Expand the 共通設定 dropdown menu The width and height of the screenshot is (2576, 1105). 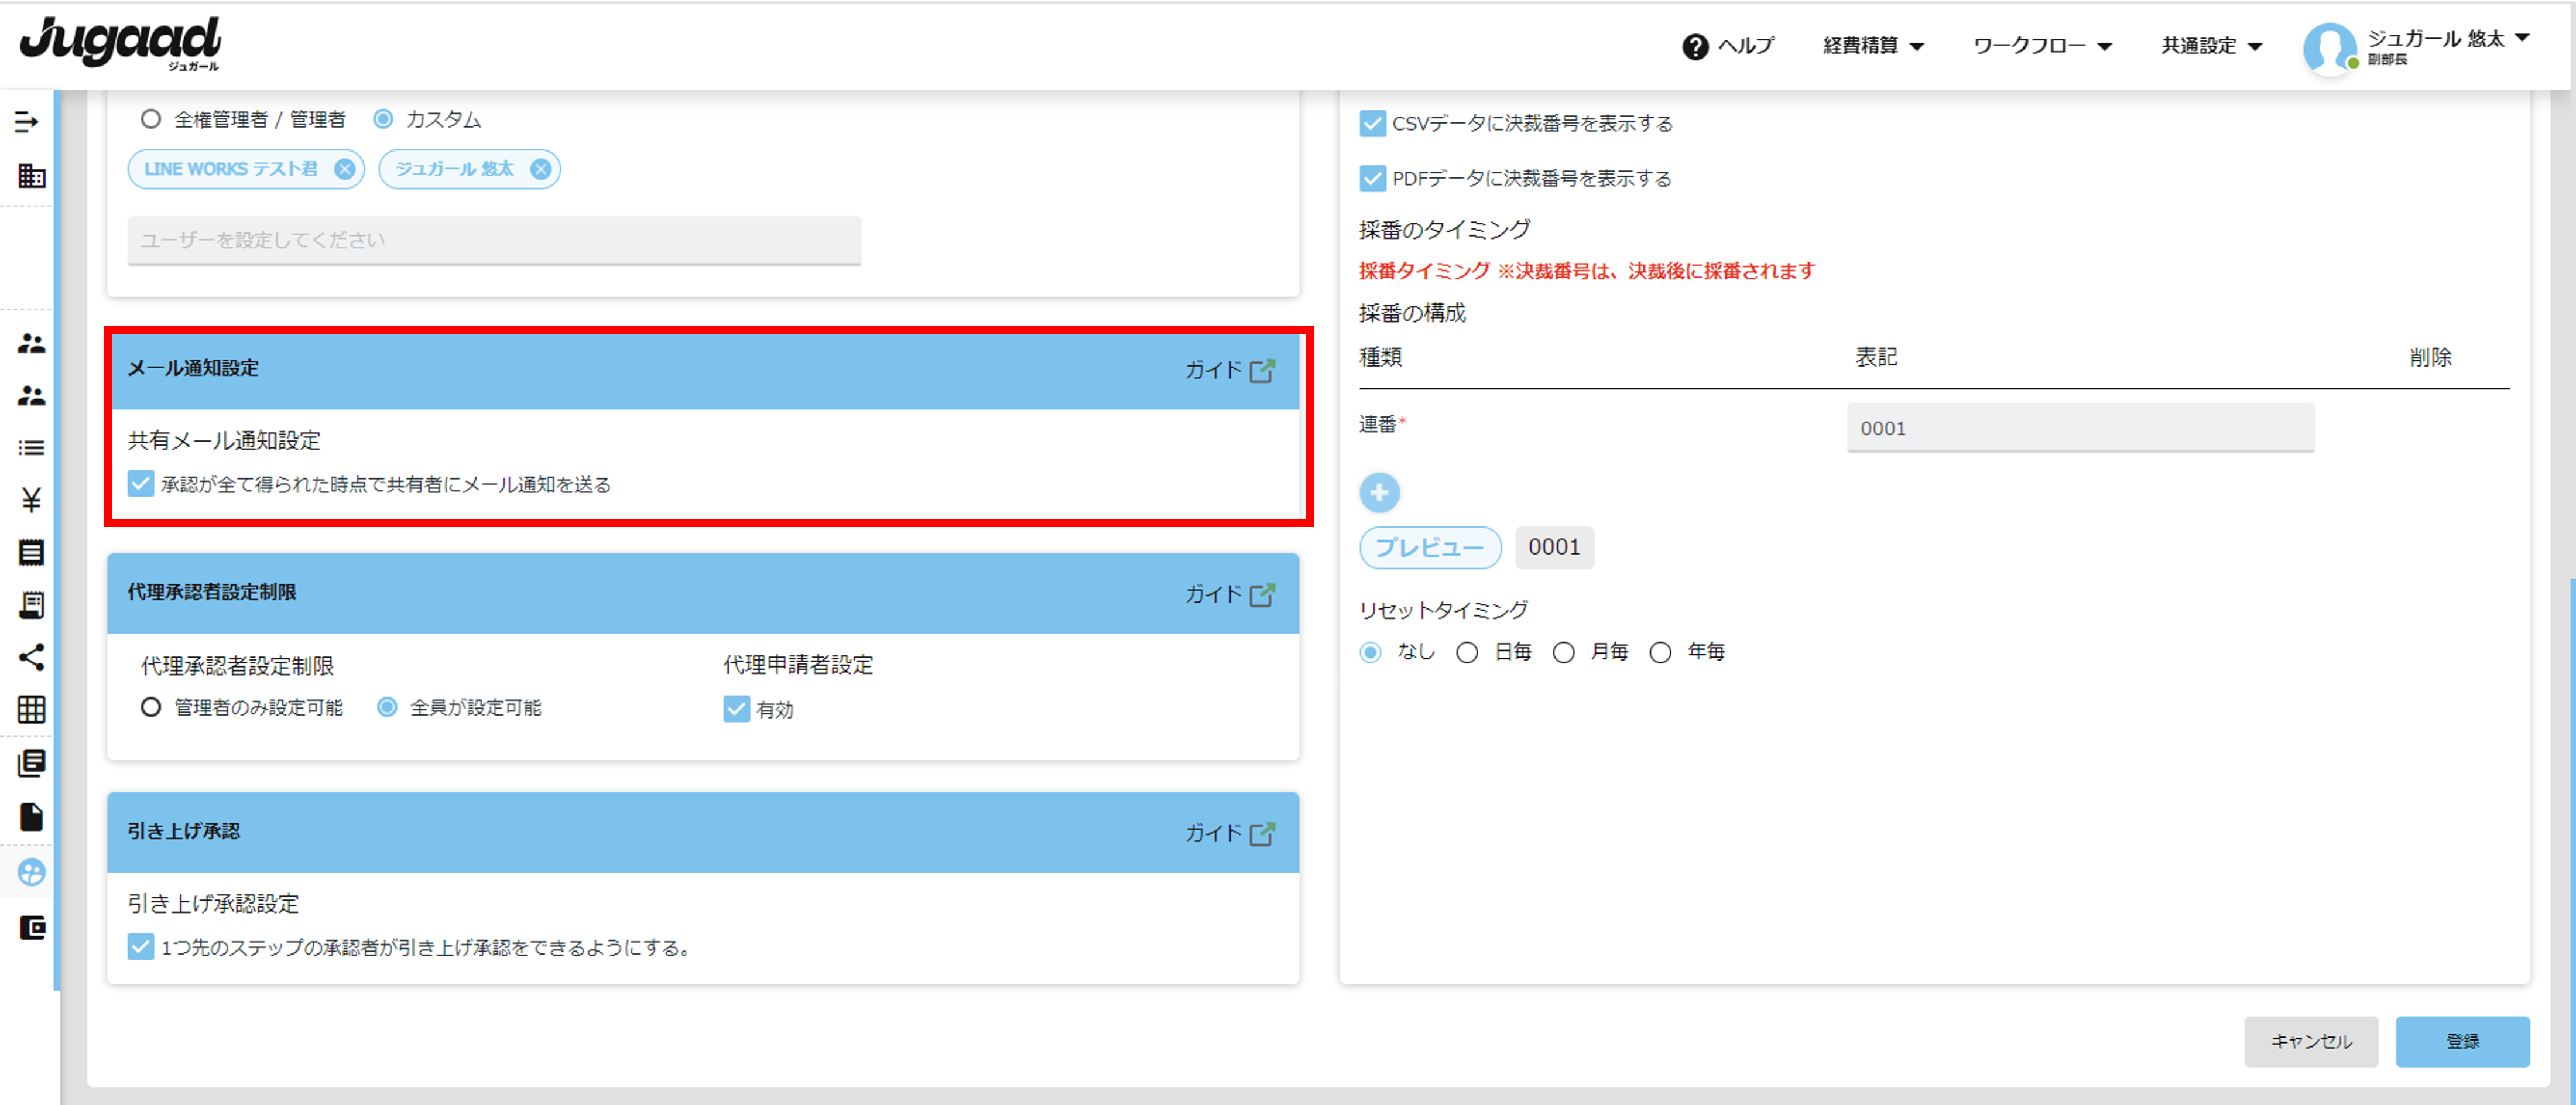click(2210, 46)
